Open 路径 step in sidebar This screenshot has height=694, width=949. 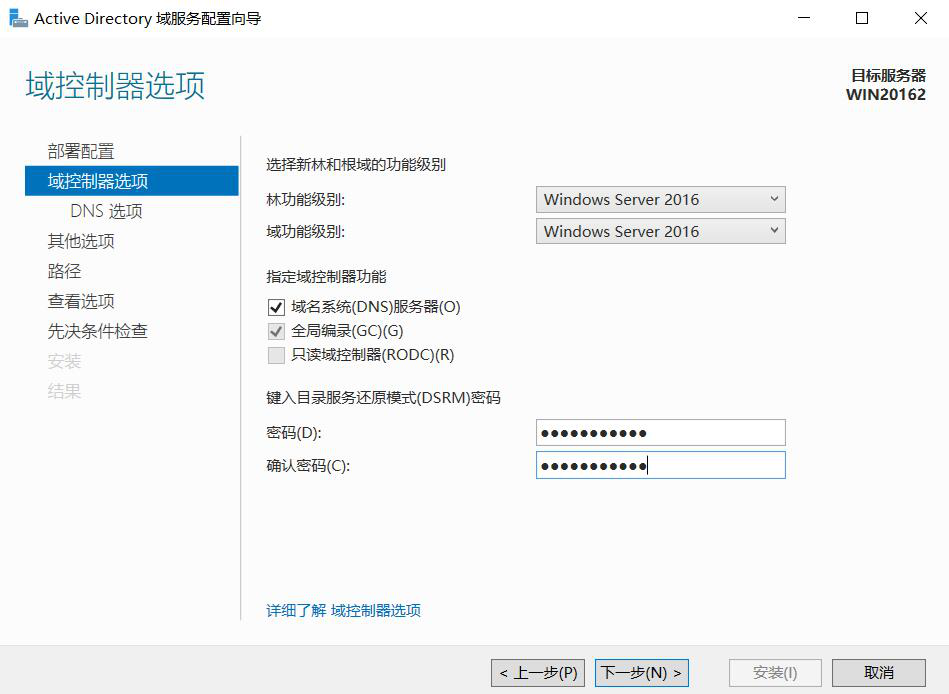pos(64,271)
